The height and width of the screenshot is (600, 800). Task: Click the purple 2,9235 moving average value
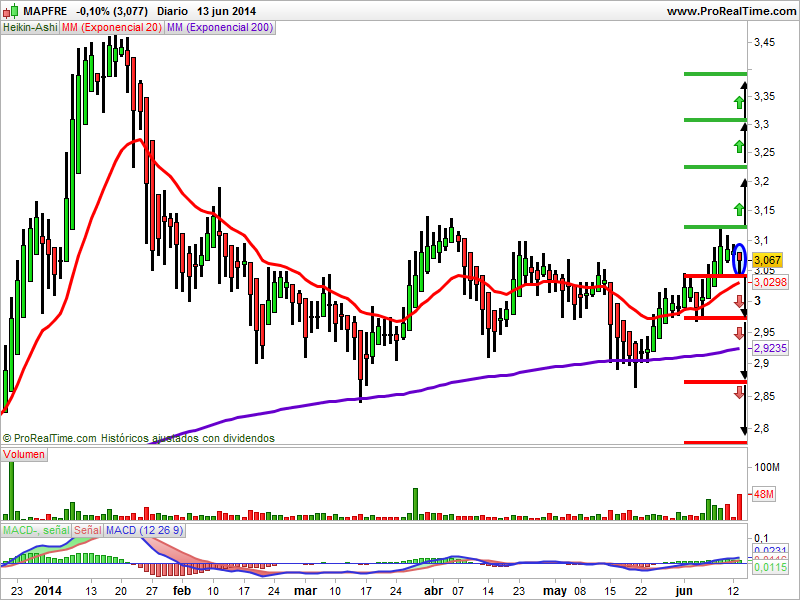770,348
